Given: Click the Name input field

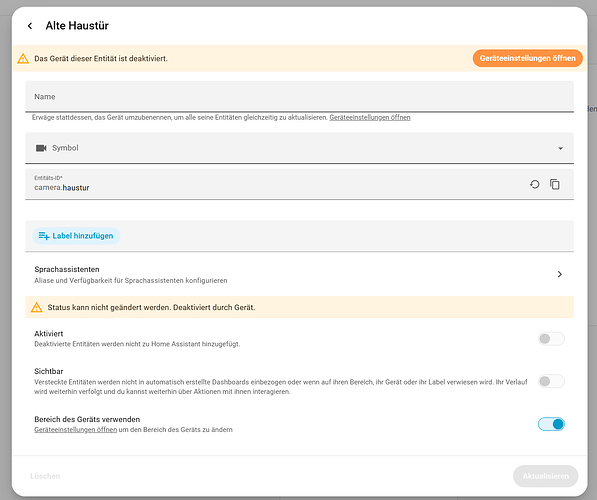Looking at the screenshot, I should (299, 97).
